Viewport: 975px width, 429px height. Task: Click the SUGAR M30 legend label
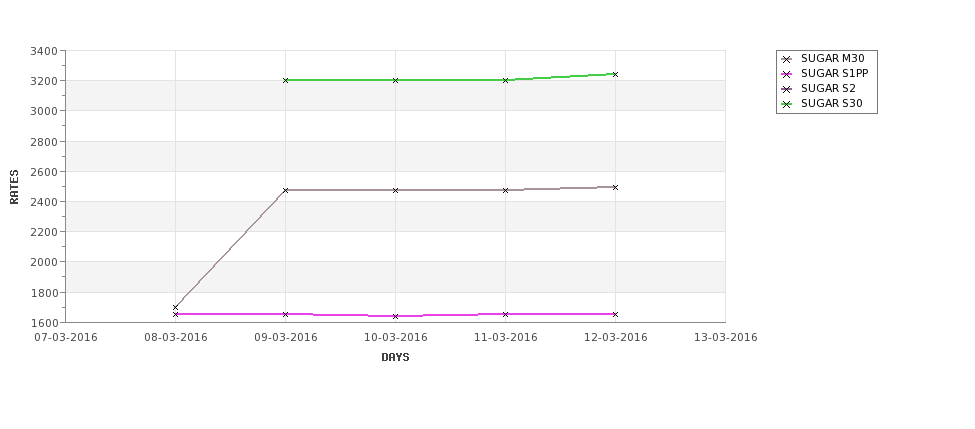pyautogui.click(x=832, y=59)
